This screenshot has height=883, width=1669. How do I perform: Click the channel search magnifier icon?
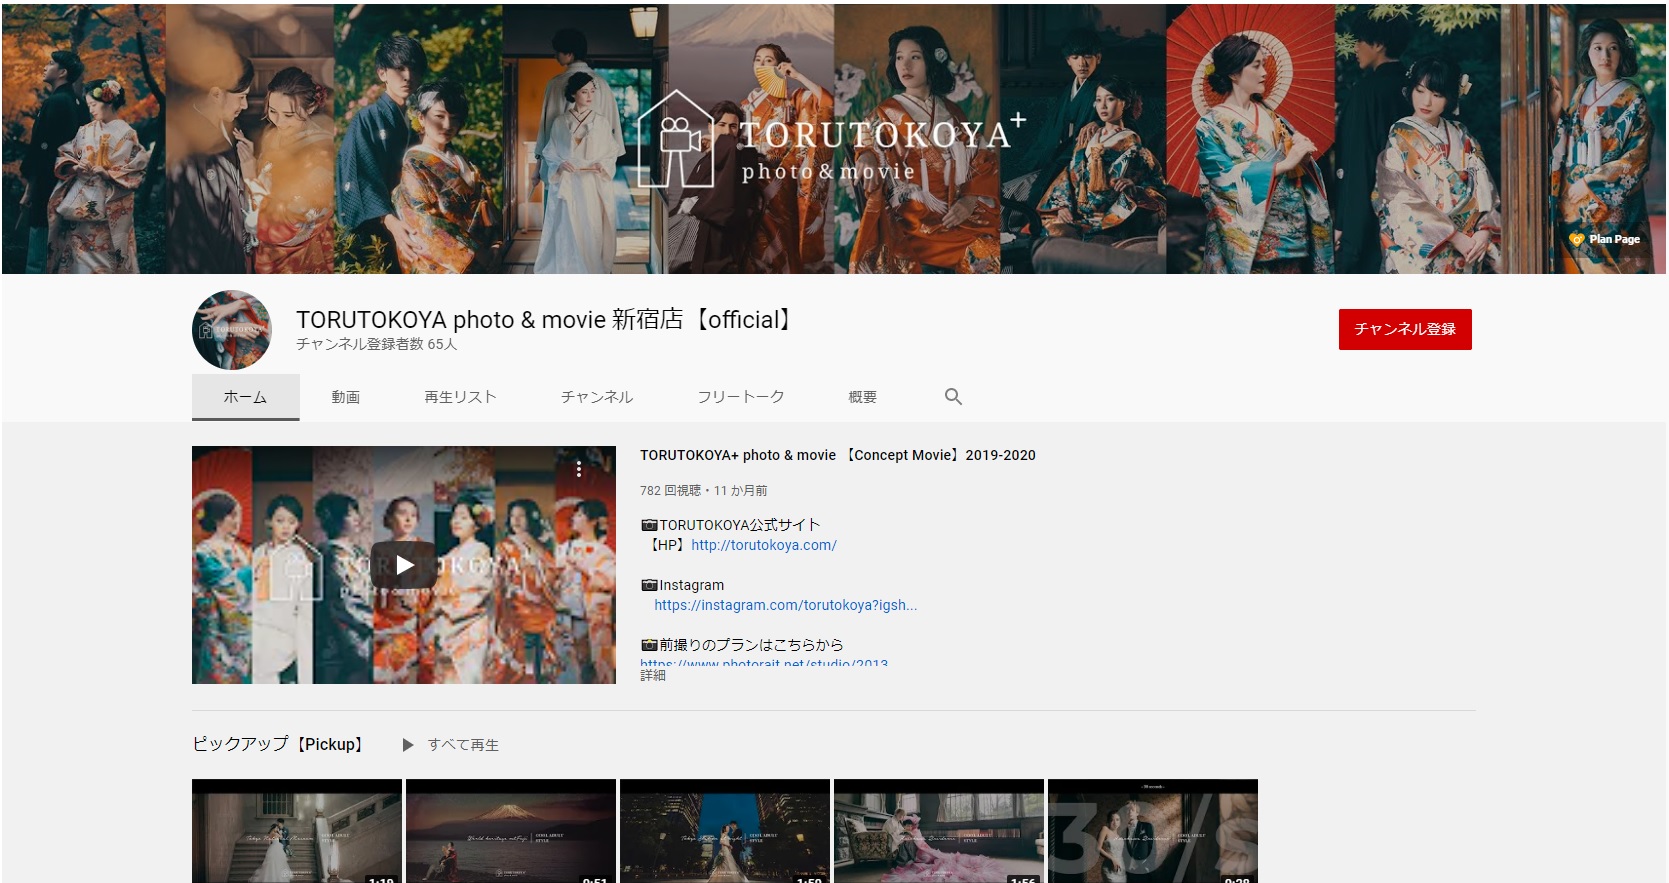pos(953,397)
